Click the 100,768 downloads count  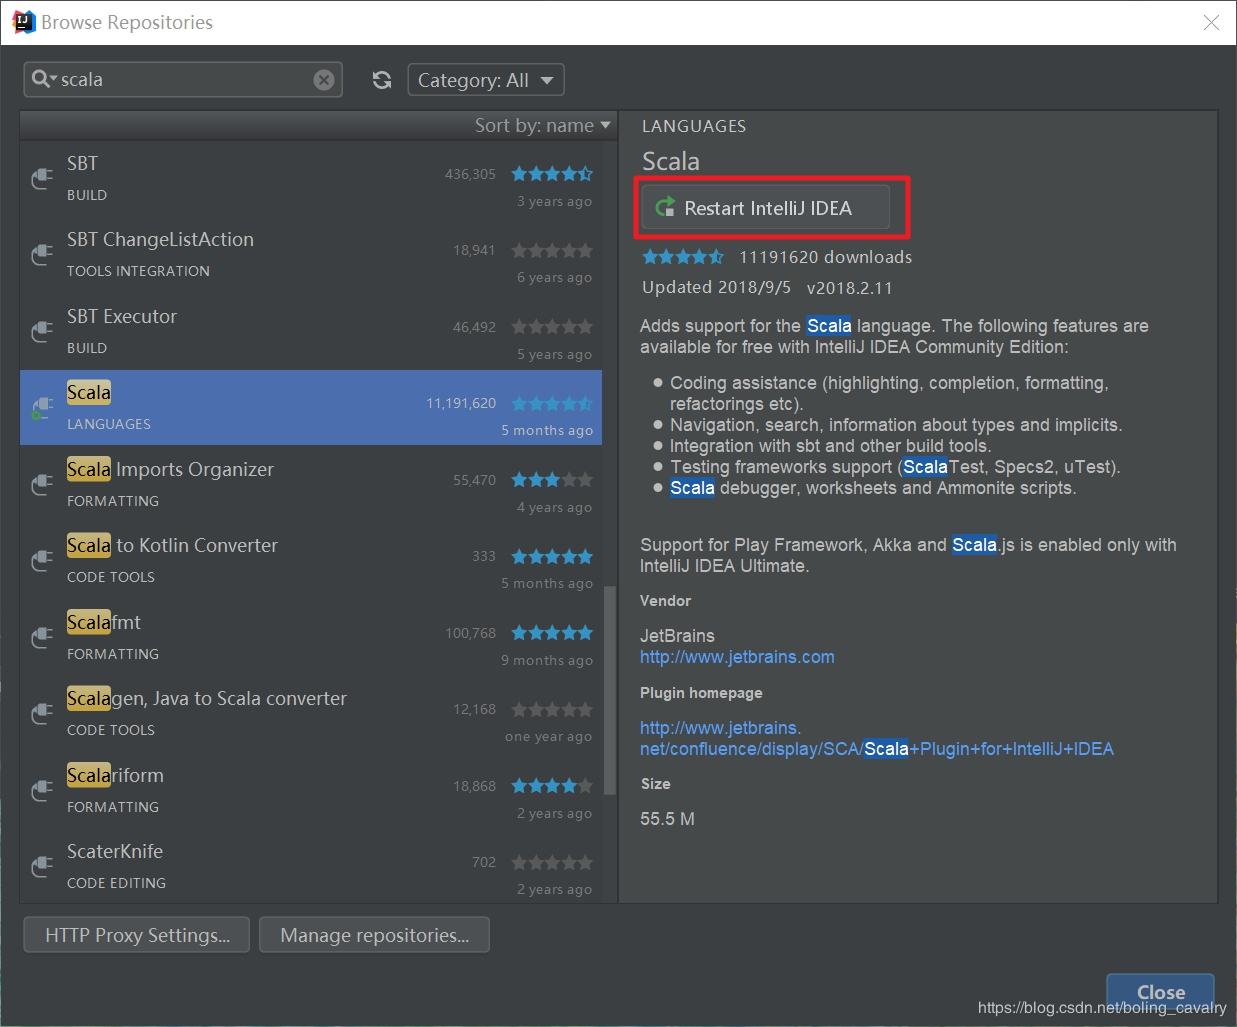(x=470, y=633)
